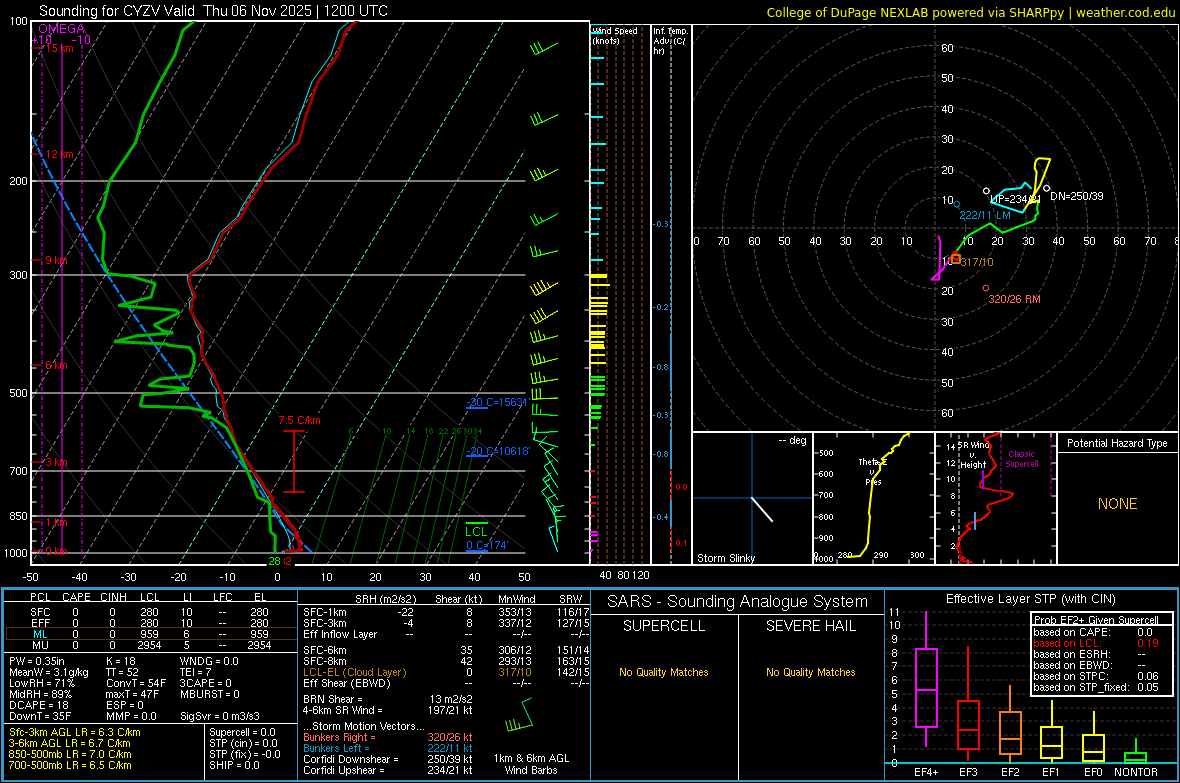Click 'MidRH = 89%' value
The height and width of the screenshot is (783, 1180).
pos(40,694)
